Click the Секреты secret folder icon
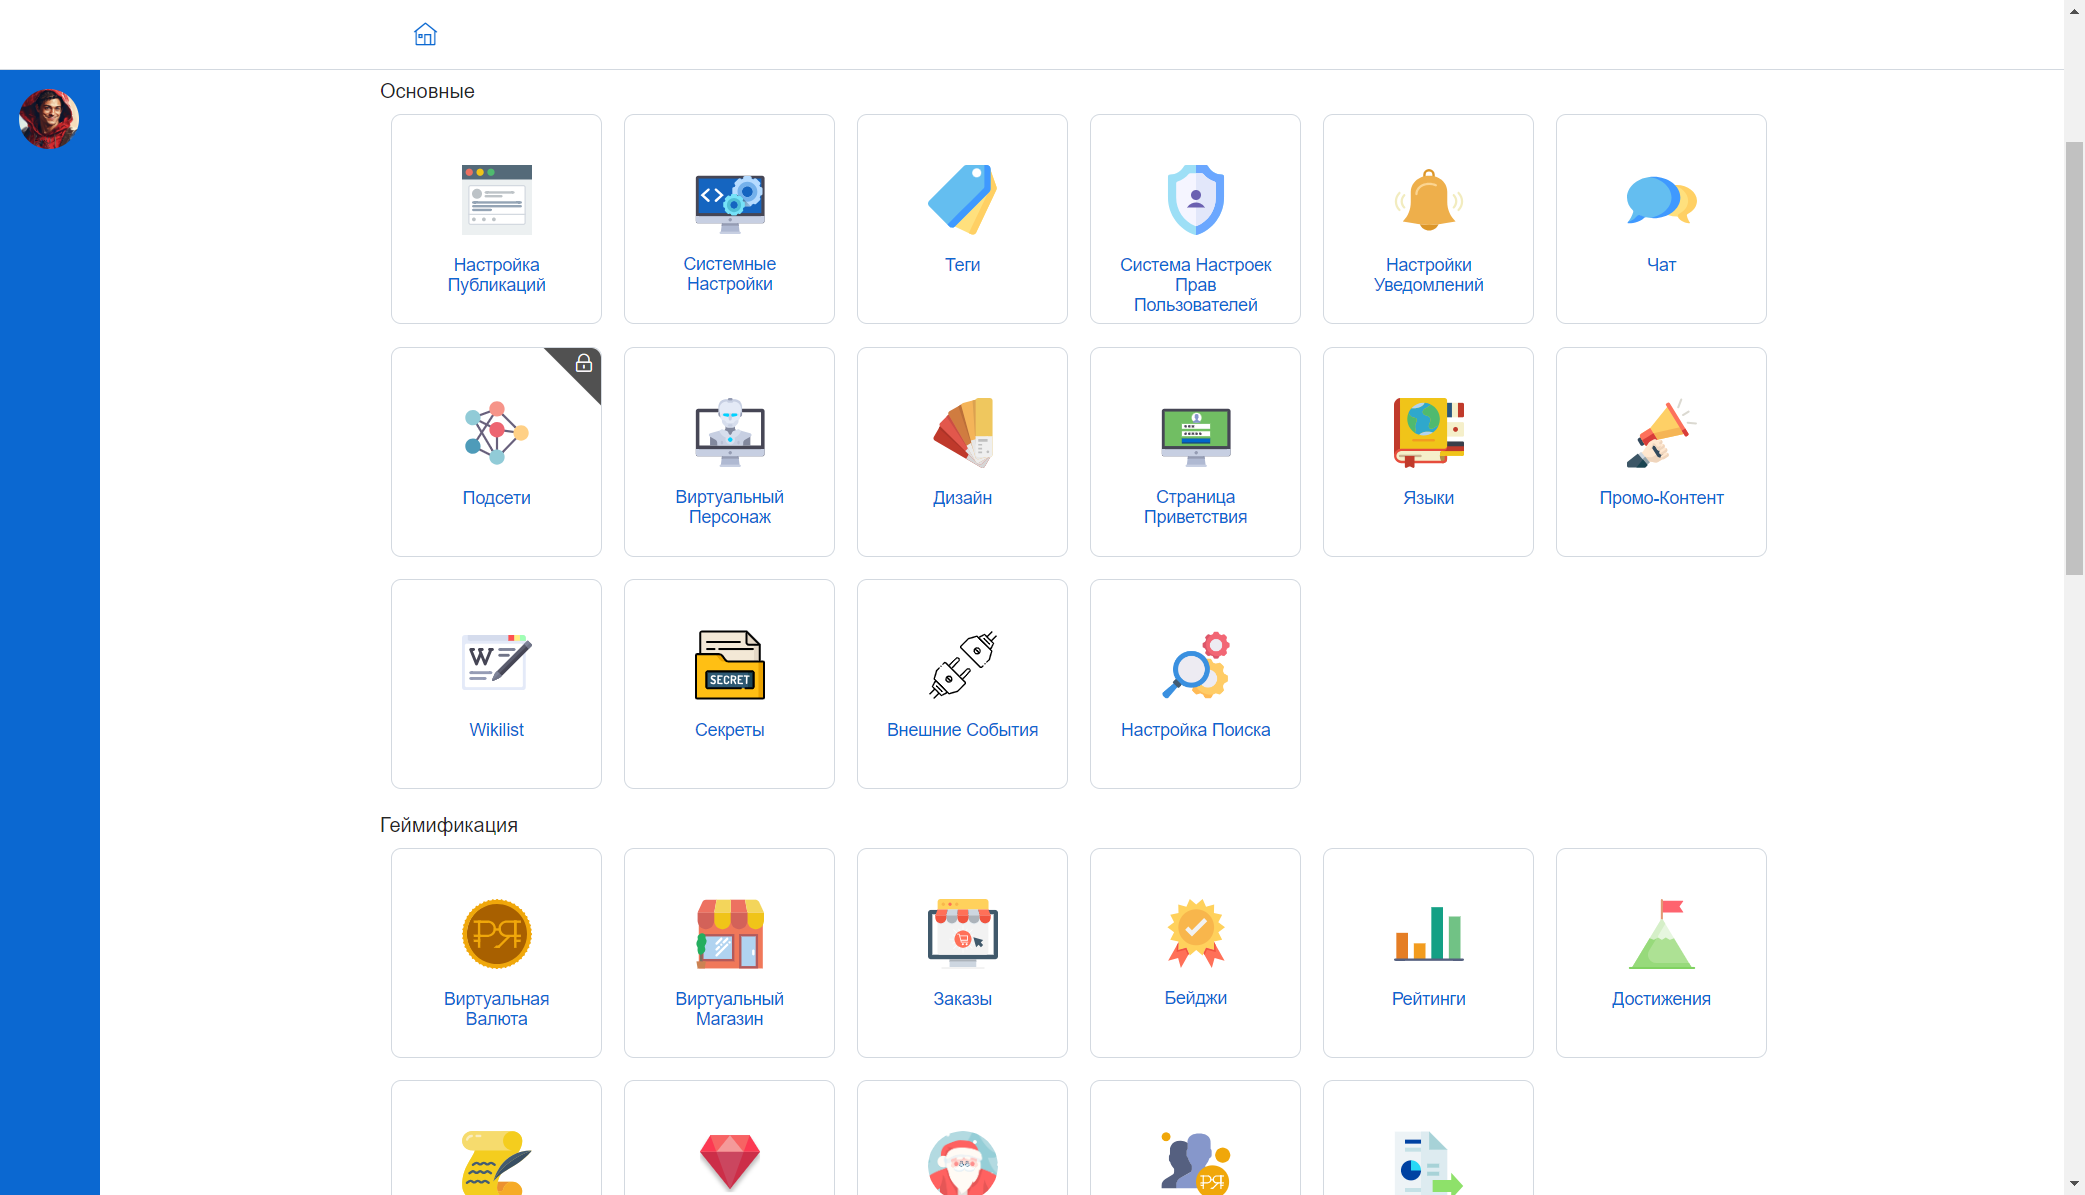The height and width of the screenshot is (1195, 2085). click(x=729, y=665)
